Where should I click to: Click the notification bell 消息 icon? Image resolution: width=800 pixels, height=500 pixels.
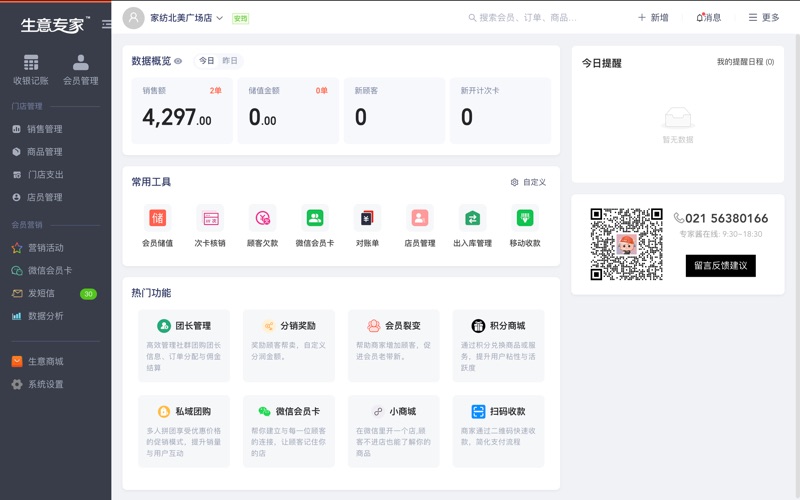pos(701,17)
